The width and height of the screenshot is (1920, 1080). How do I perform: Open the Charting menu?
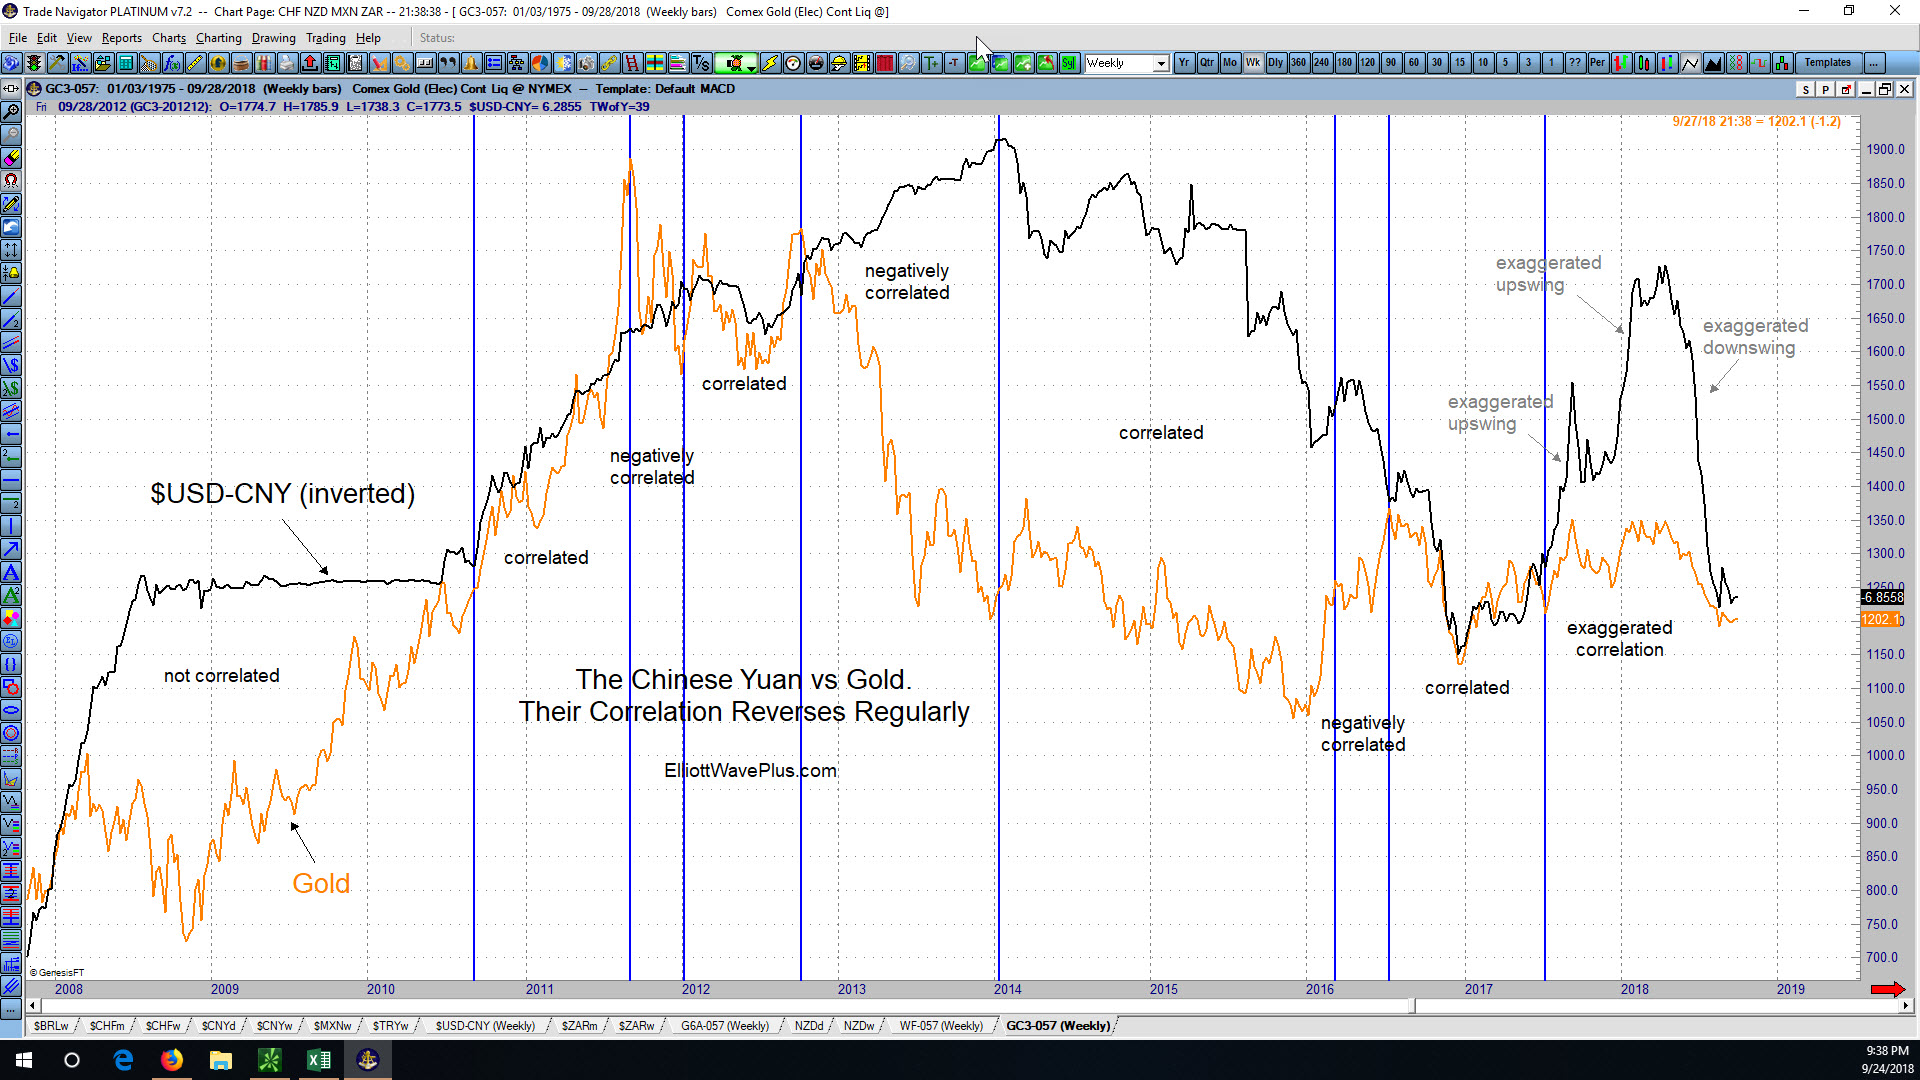point(219,38)
